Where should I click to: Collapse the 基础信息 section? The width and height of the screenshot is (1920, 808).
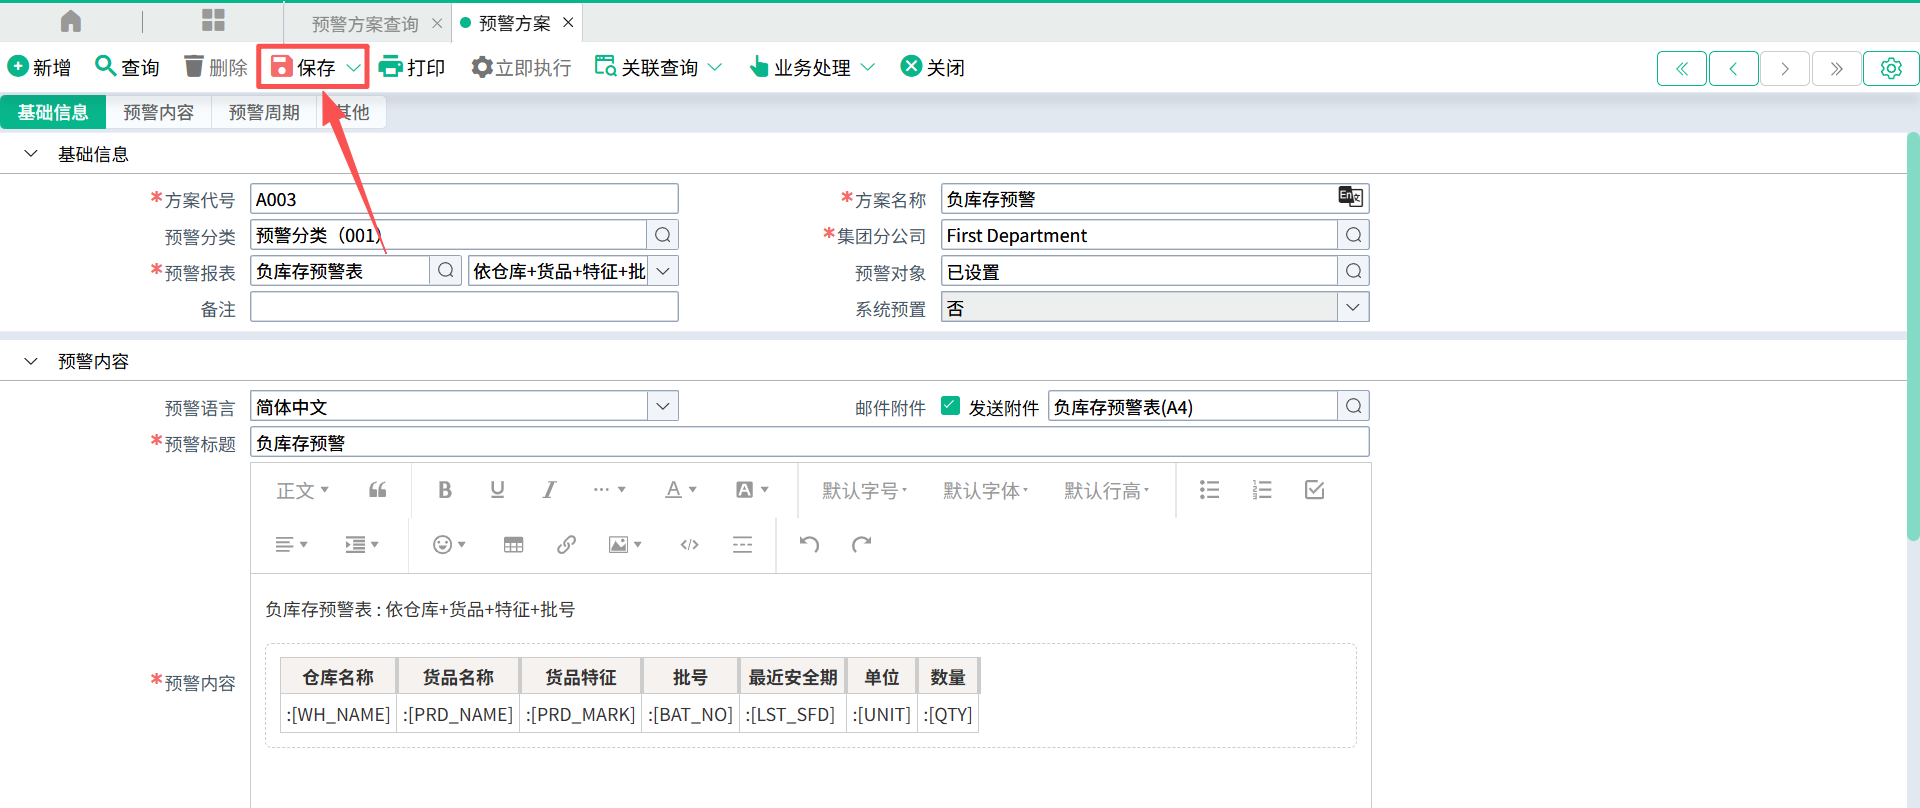click(x=31, y=154)
